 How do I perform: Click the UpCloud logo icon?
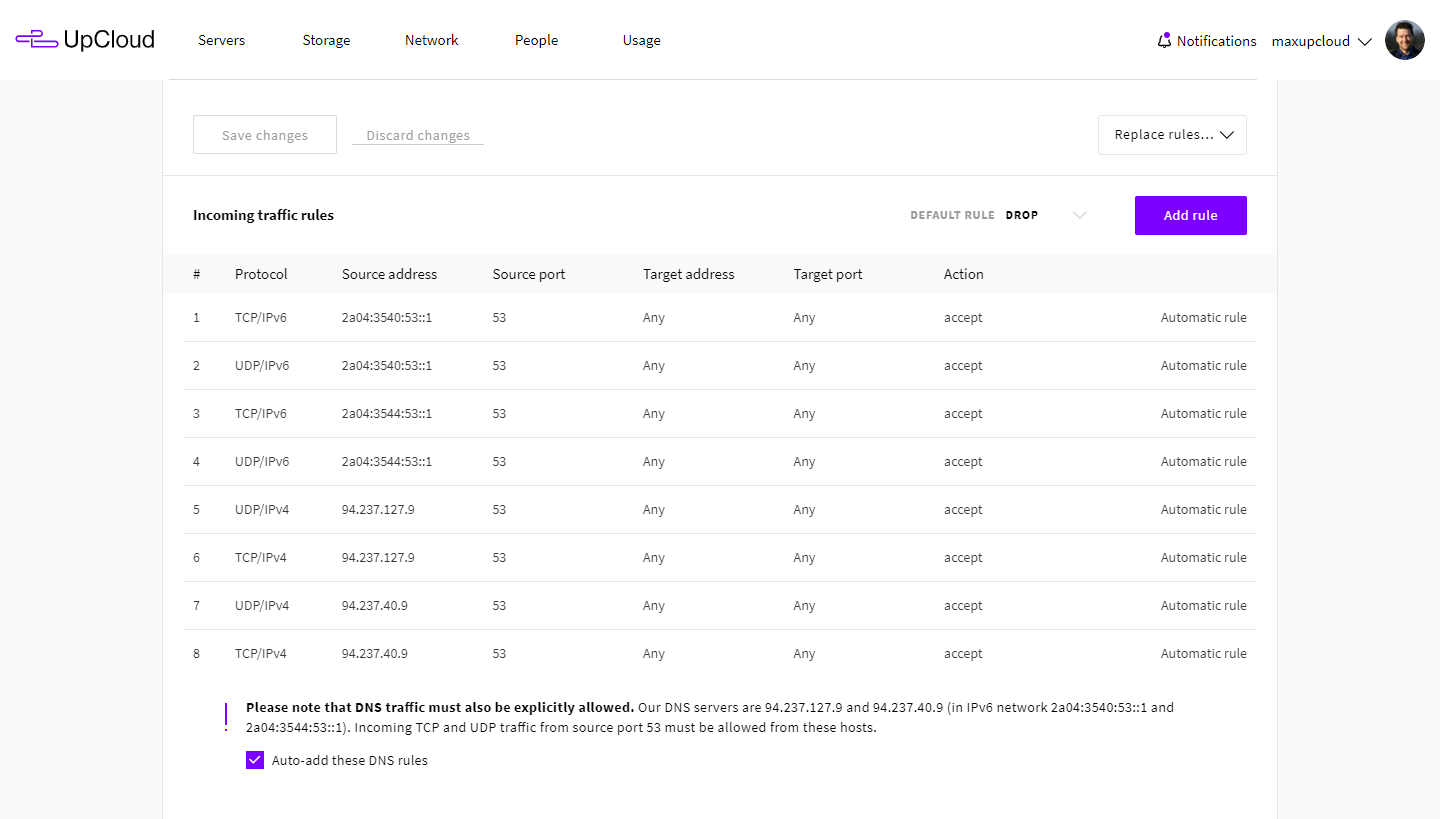click(36, 40)
